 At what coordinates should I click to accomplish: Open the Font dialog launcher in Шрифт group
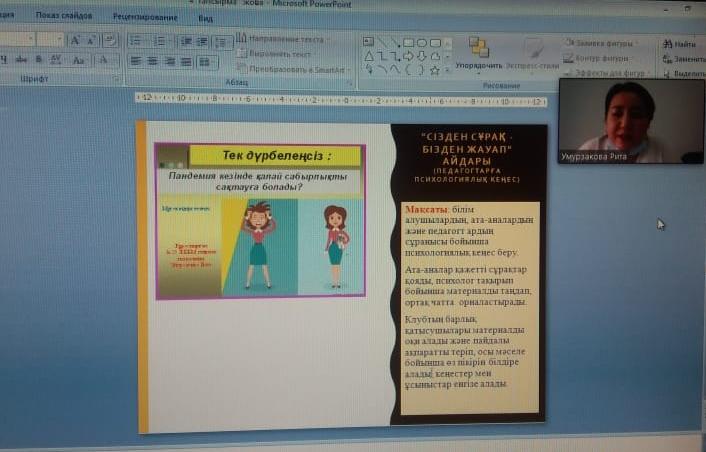point(116,79)
